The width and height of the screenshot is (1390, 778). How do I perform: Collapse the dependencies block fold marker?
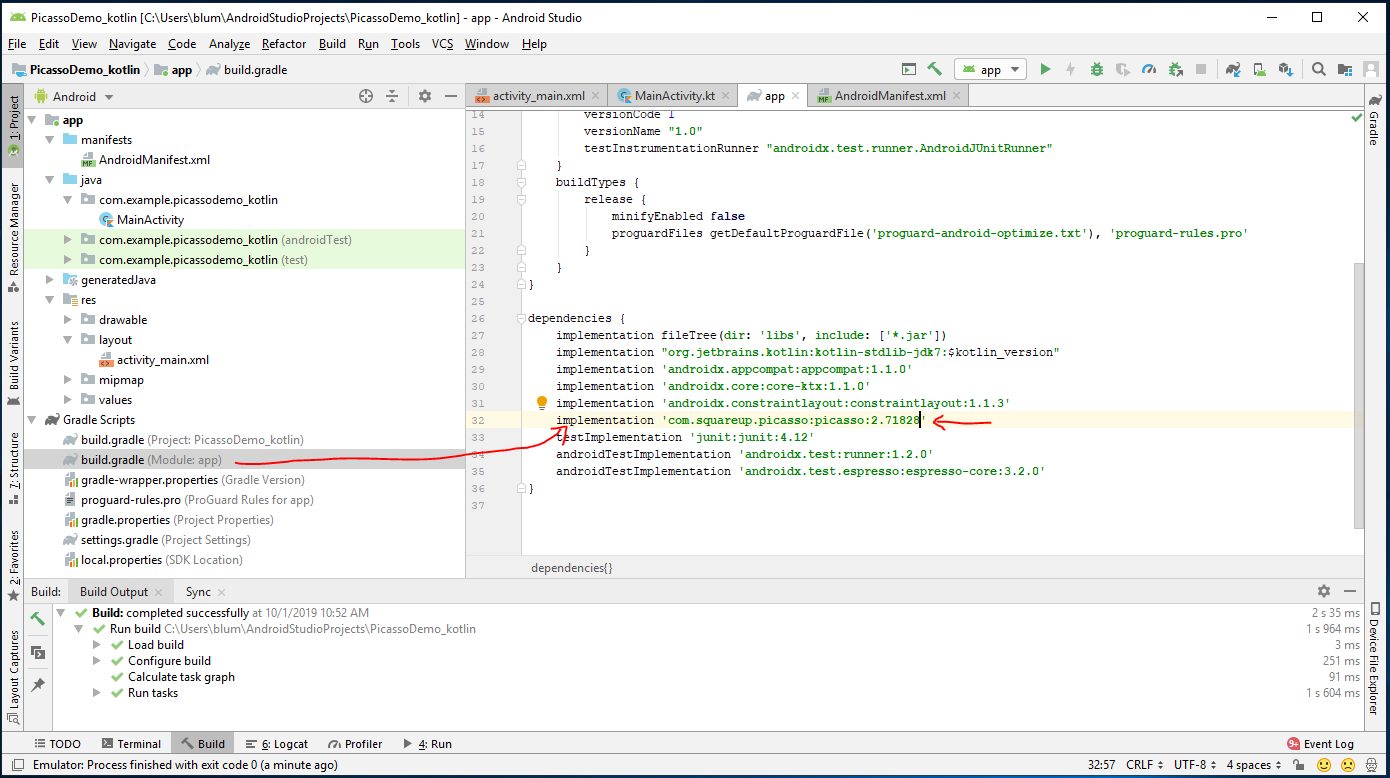click(521, 318)
